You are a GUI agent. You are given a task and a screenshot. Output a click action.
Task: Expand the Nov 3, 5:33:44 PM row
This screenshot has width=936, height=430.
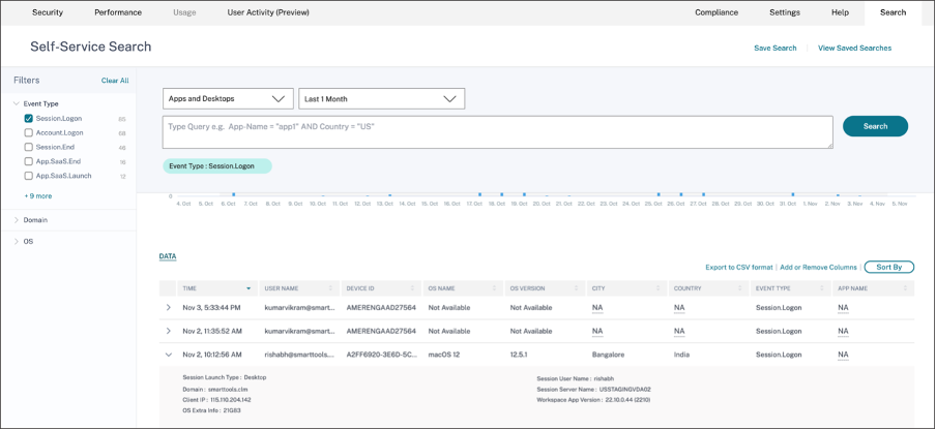[x=169, y=307]
